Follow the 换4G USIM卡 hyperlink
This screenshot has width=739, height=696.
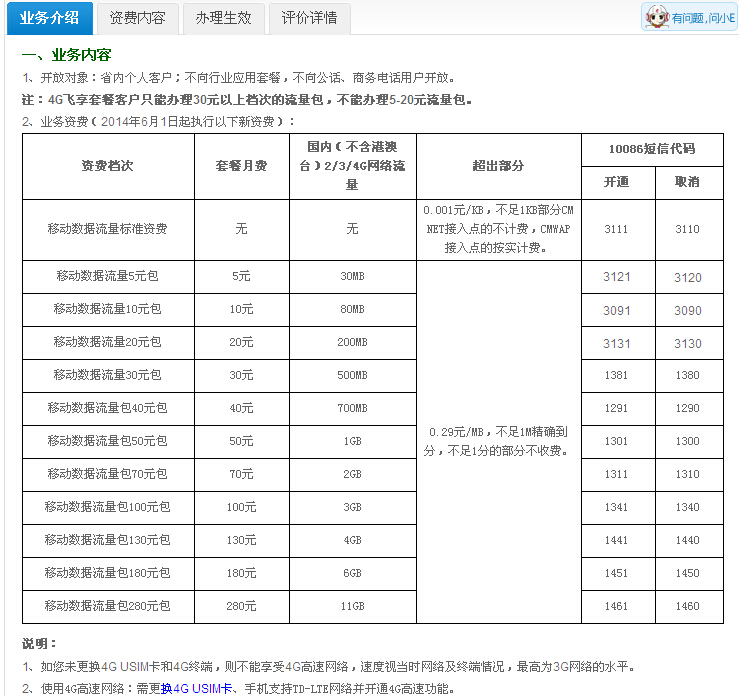(197, 688)
